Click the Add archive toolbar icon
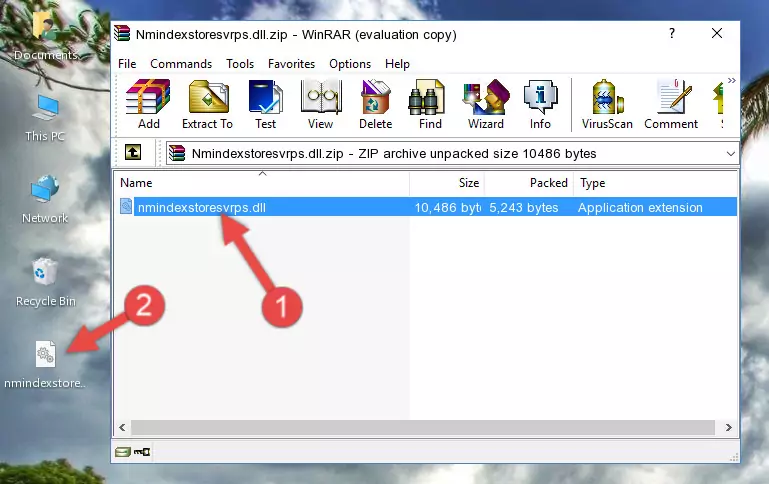 pyautogui.click(x=148, y=104)
